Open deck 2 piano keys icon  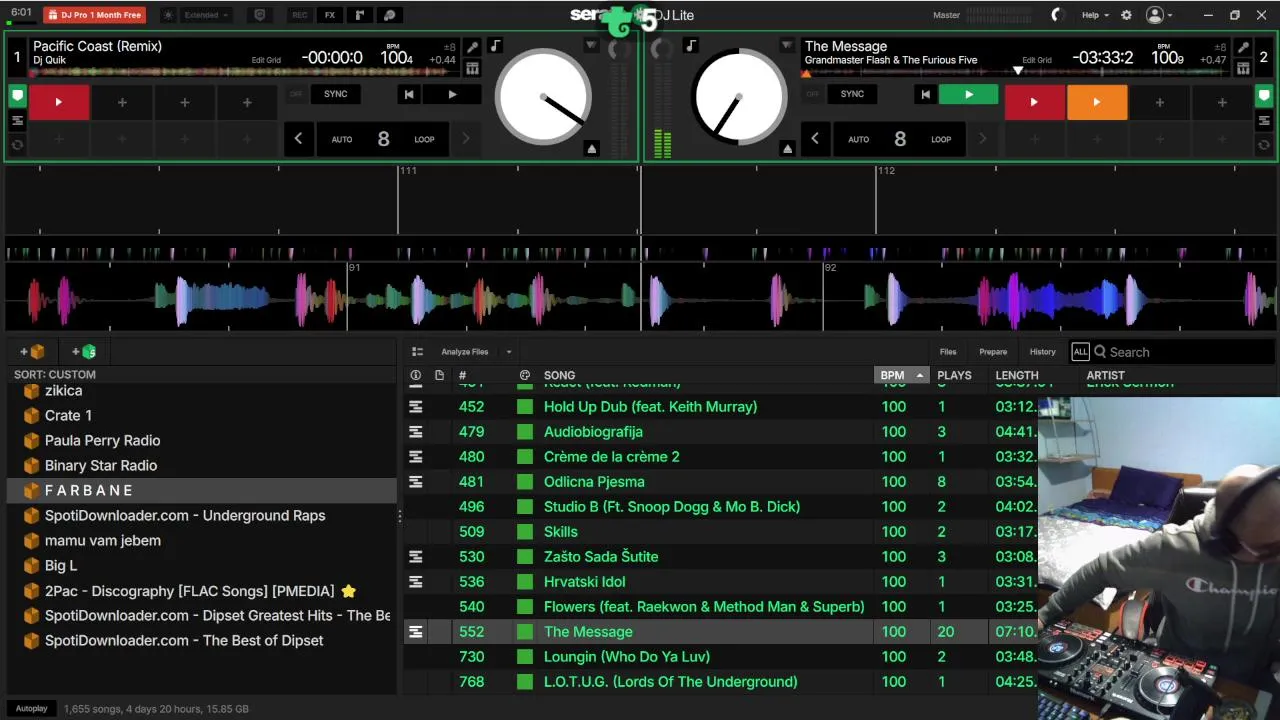click(x=1242, y=68)
